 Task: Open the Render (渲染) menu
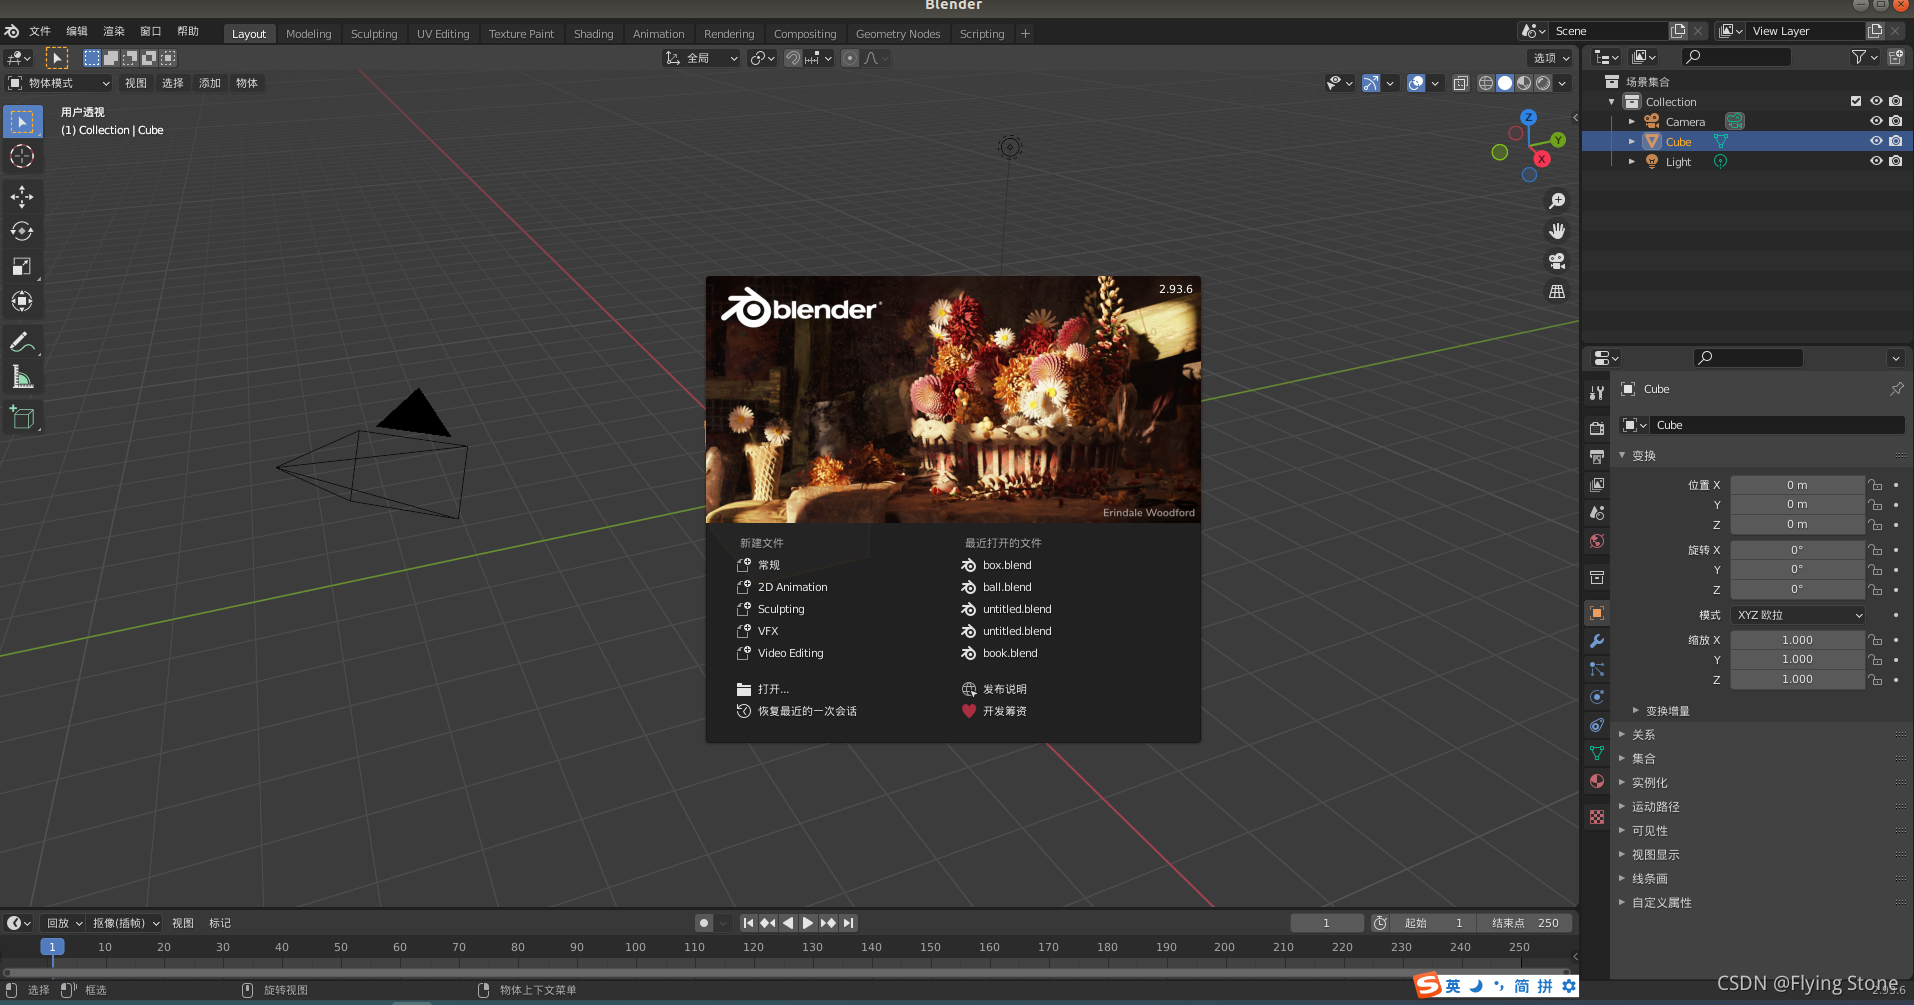[114, 31]
